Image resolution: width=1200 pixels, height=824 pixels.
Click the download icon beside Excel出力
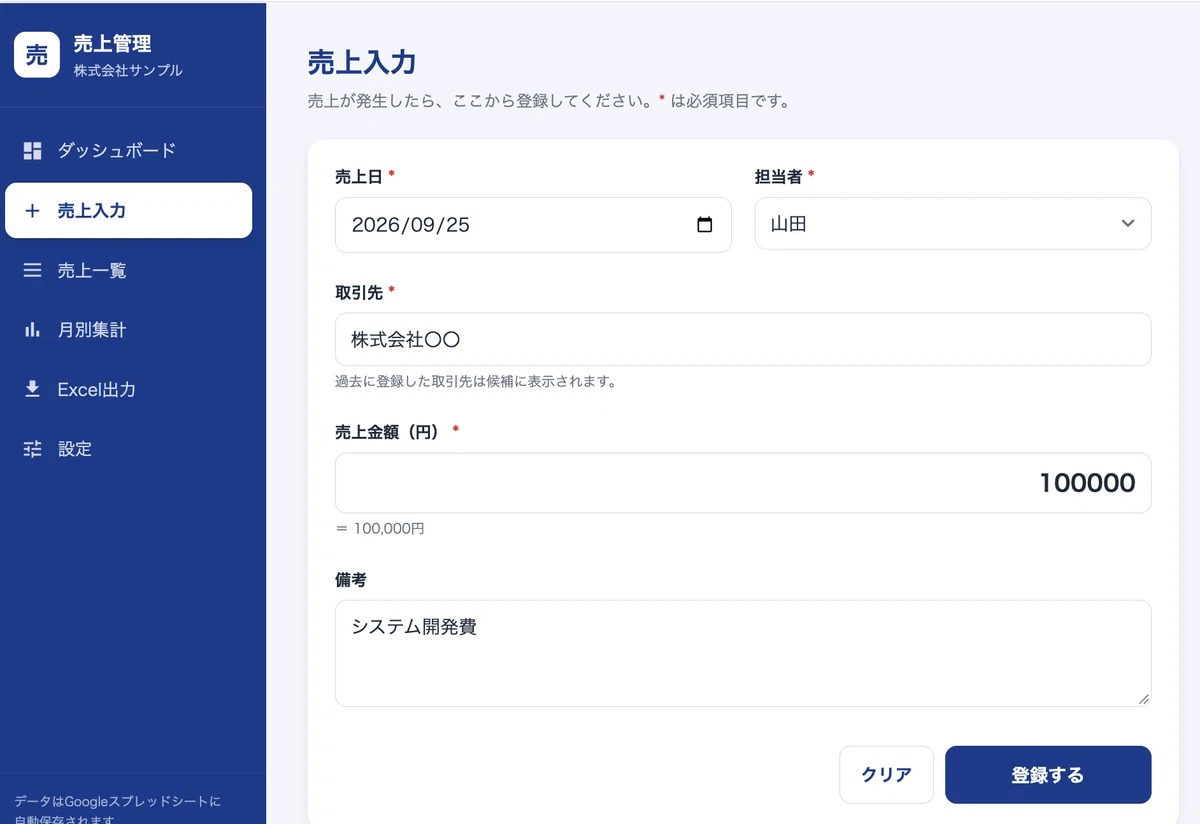(32, 389)
